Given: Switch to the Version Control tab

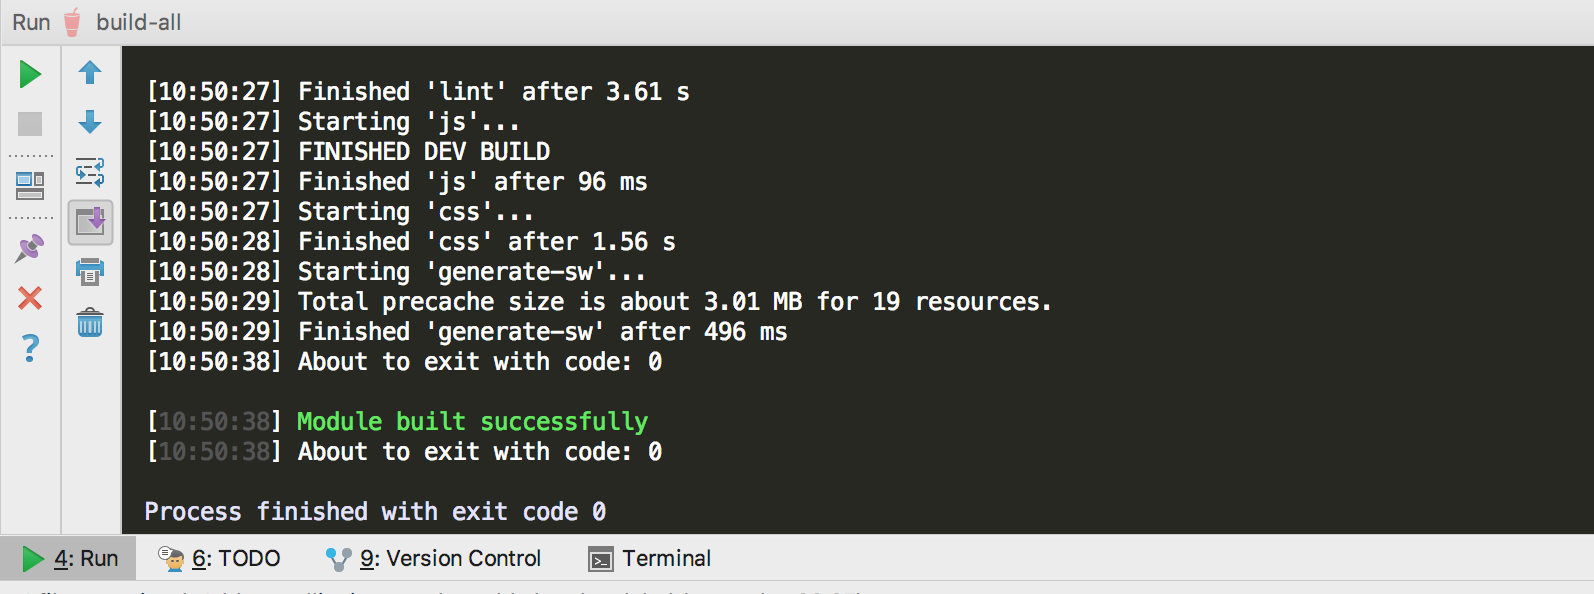Looking at the screenshot, I should [x=452, y=558].
